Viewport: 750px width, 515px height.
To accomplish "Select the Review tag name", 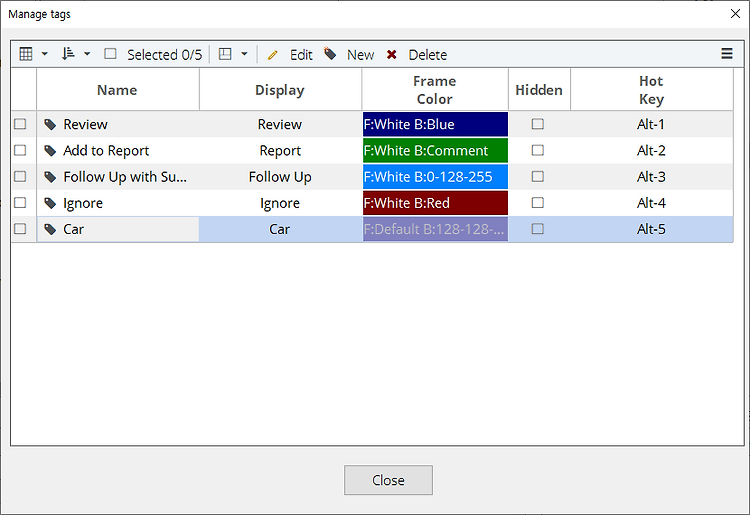I will pos(86,124).
